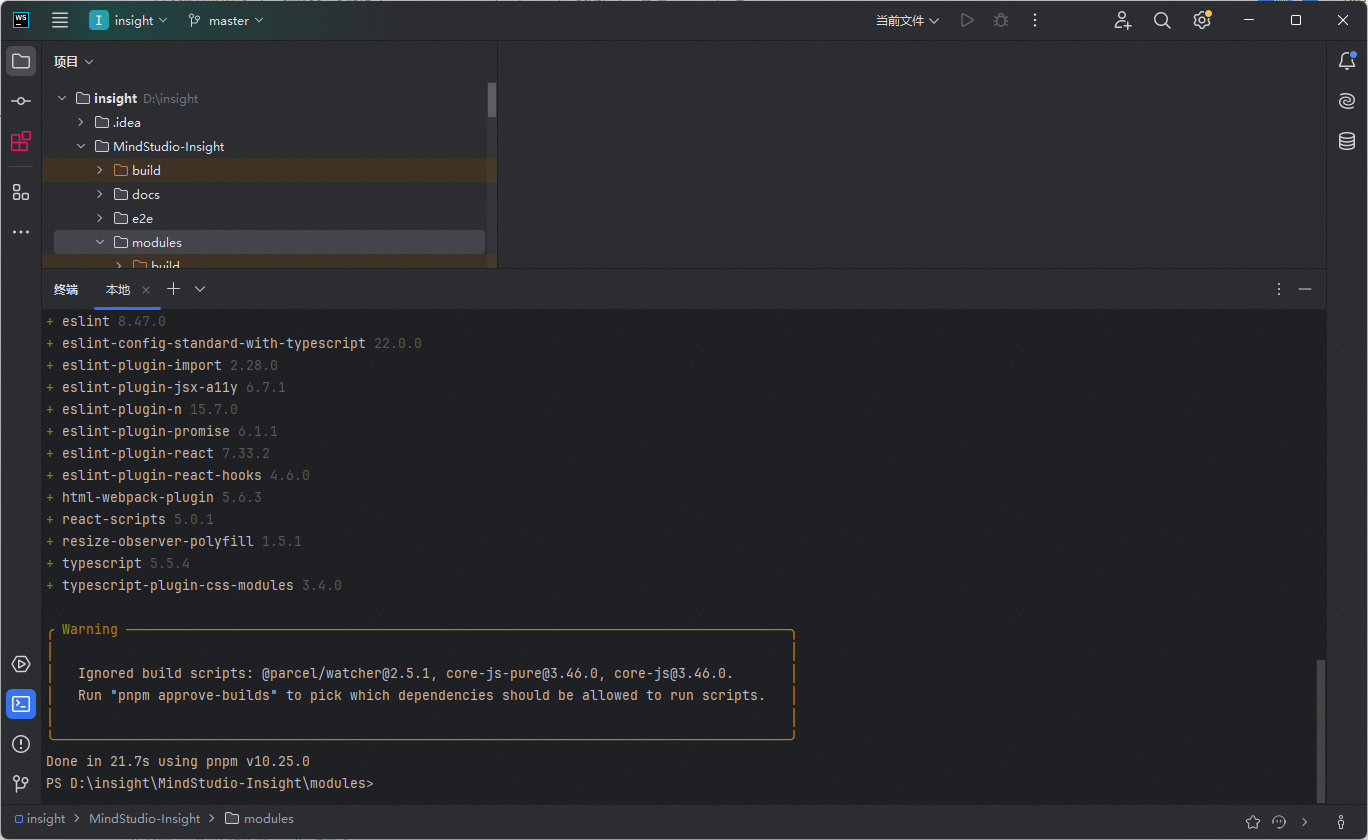Expand the e2e folder arrow
The height and width of the screenshot is (840, 1368).
[100, 218]
